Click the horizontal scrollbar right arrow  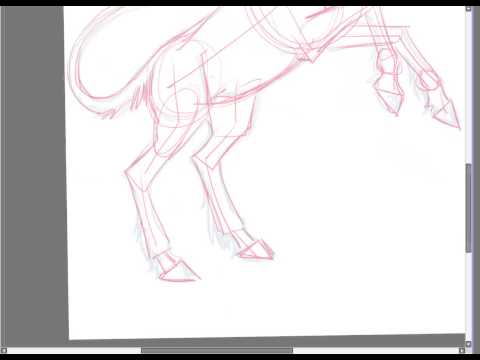click(462, 350)
